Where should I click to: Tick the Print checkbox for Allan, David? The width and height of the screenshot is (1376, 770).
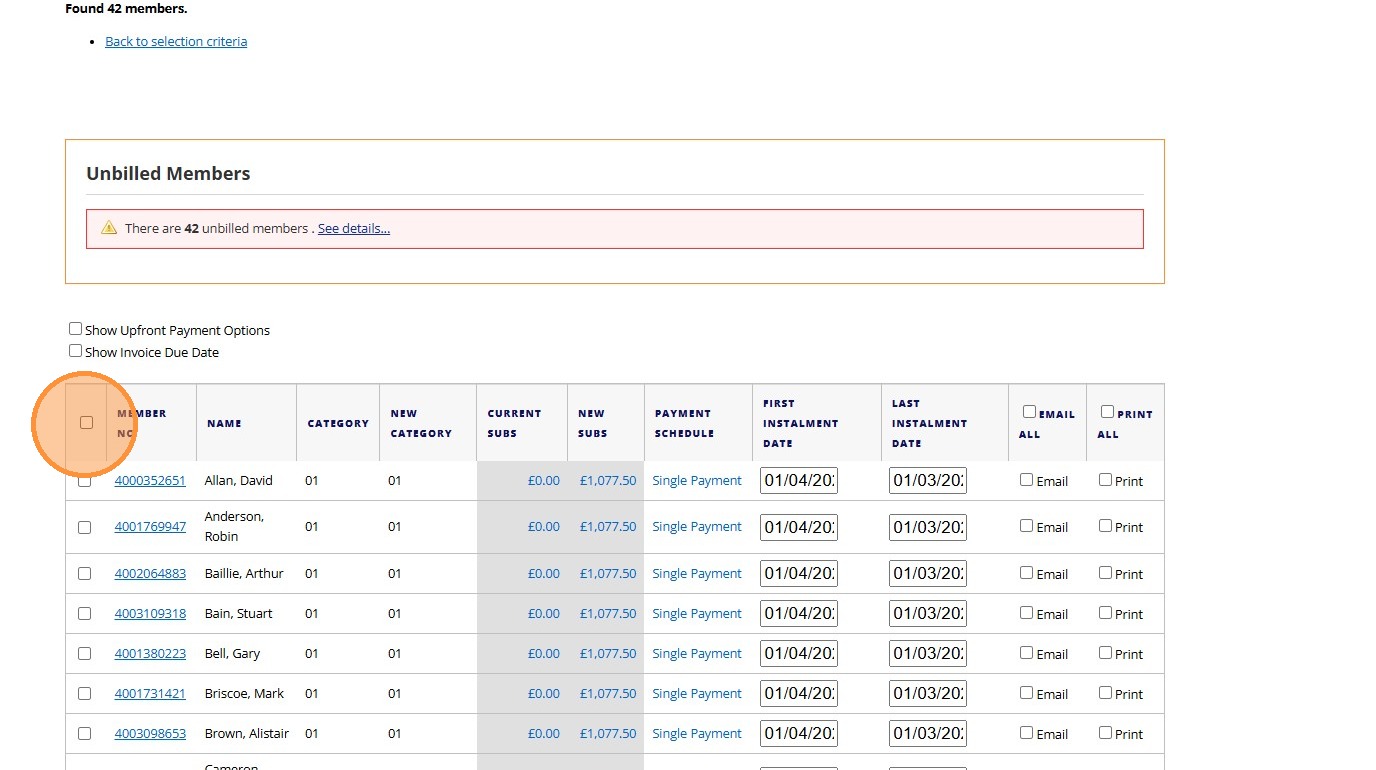(x=1105, y=480)
